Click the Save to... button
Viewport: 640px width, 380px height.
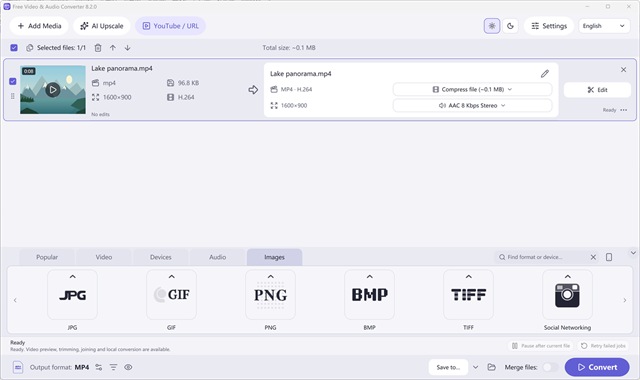point(448,367)
